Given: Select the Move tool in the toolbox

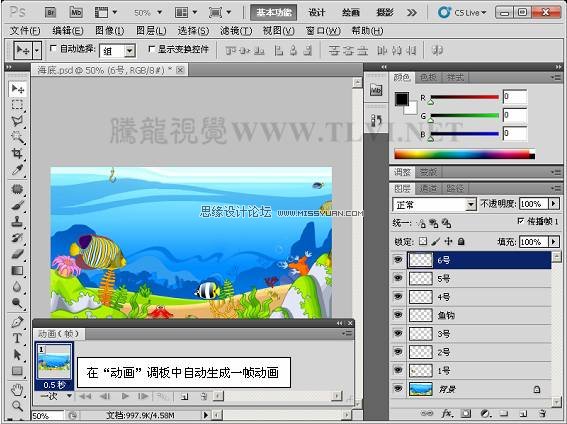Looking at the screenshot, I should (x=17, y=89).
